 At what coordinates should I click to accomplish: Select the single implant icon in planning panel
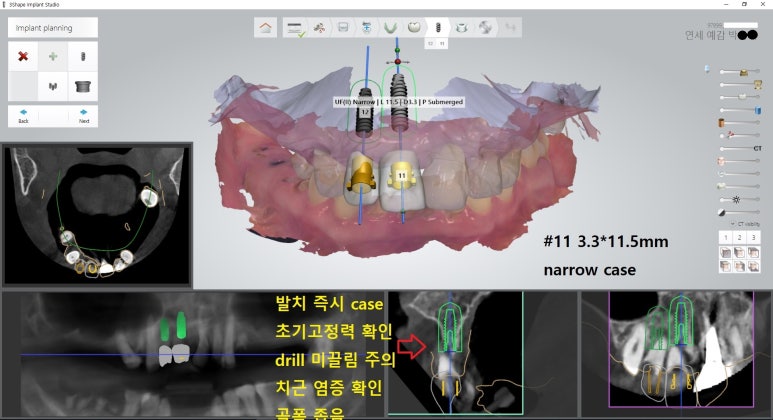(x=83, y=56)
